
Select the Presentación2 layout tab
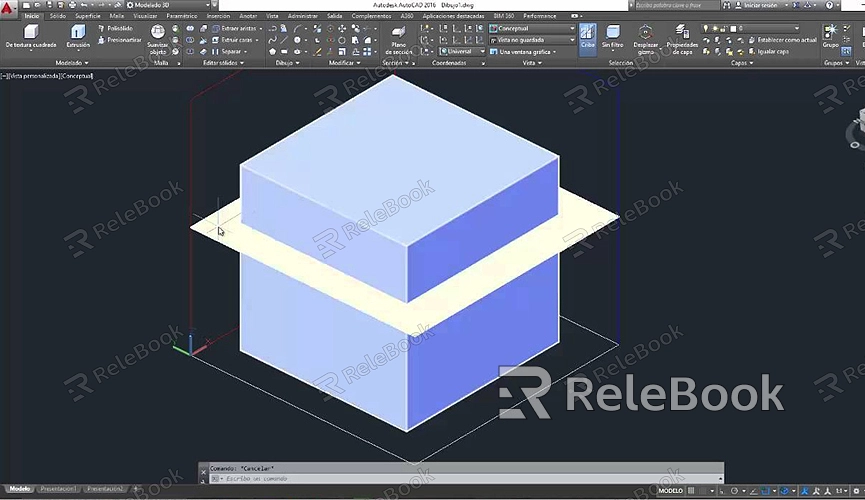pos(105,489)
